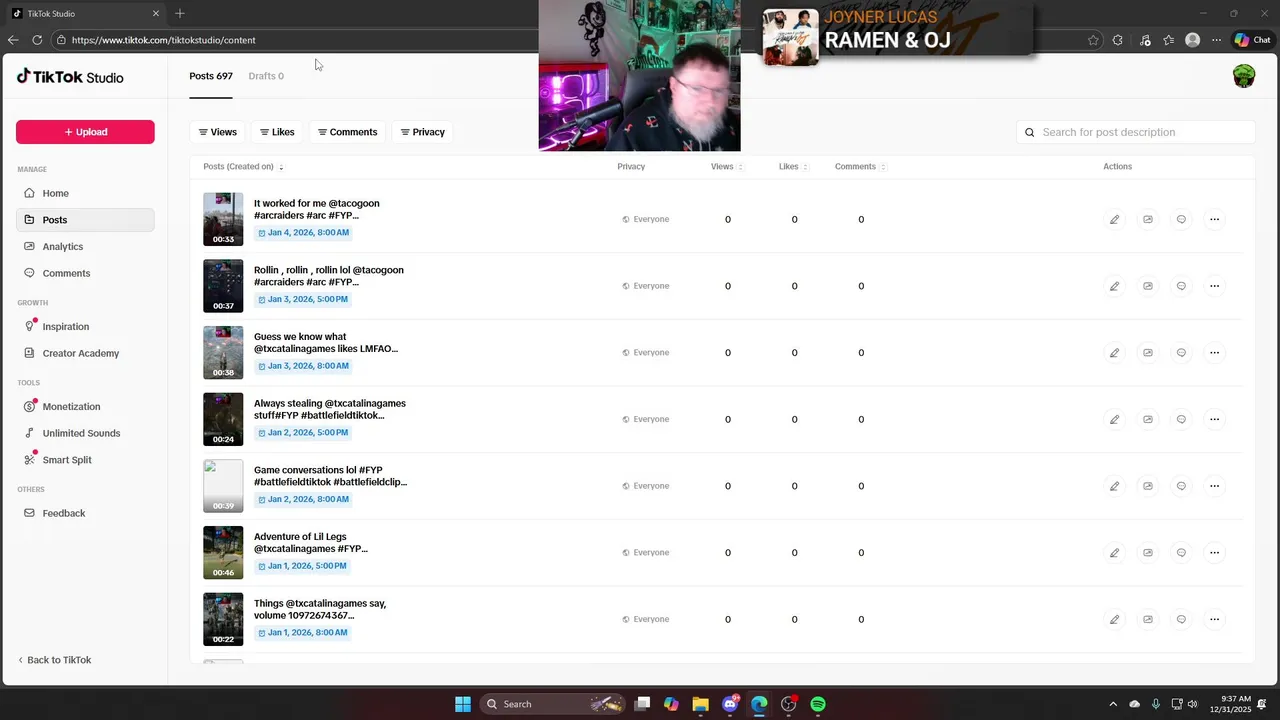
Task: Open comments for "It worked for me" post
Action: 1181,219
